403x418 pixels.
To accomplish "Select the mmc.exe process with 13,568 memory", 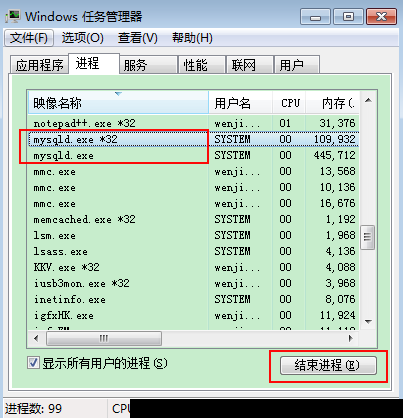I will (x=193, y=171).
